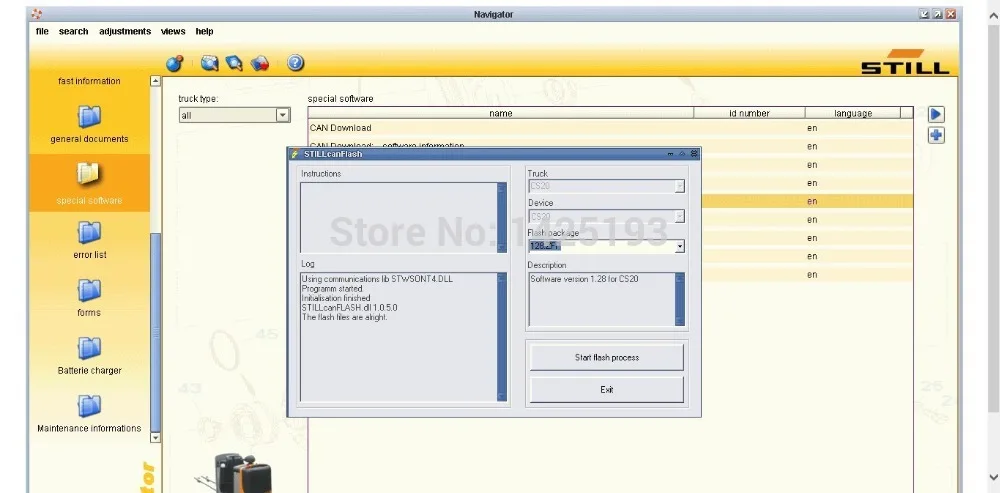Click the blue help question mark icon
Screen dimensions: 1000x493
295,63
